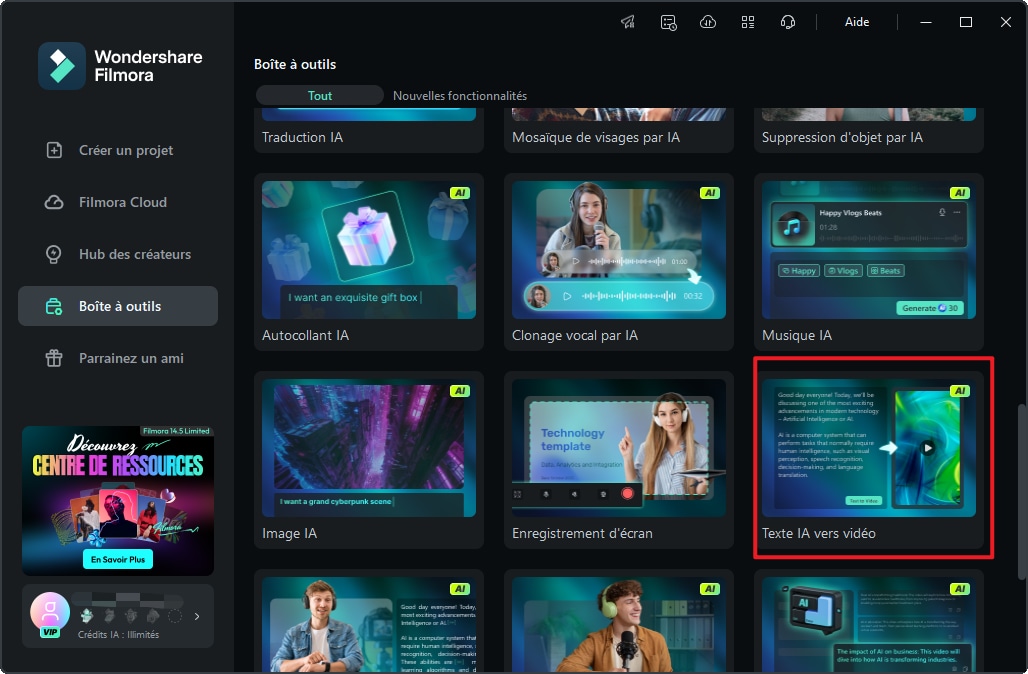1028x674 pixels.
Task: Click the Crédits IA : Illimités text
Action: point(118,635)
